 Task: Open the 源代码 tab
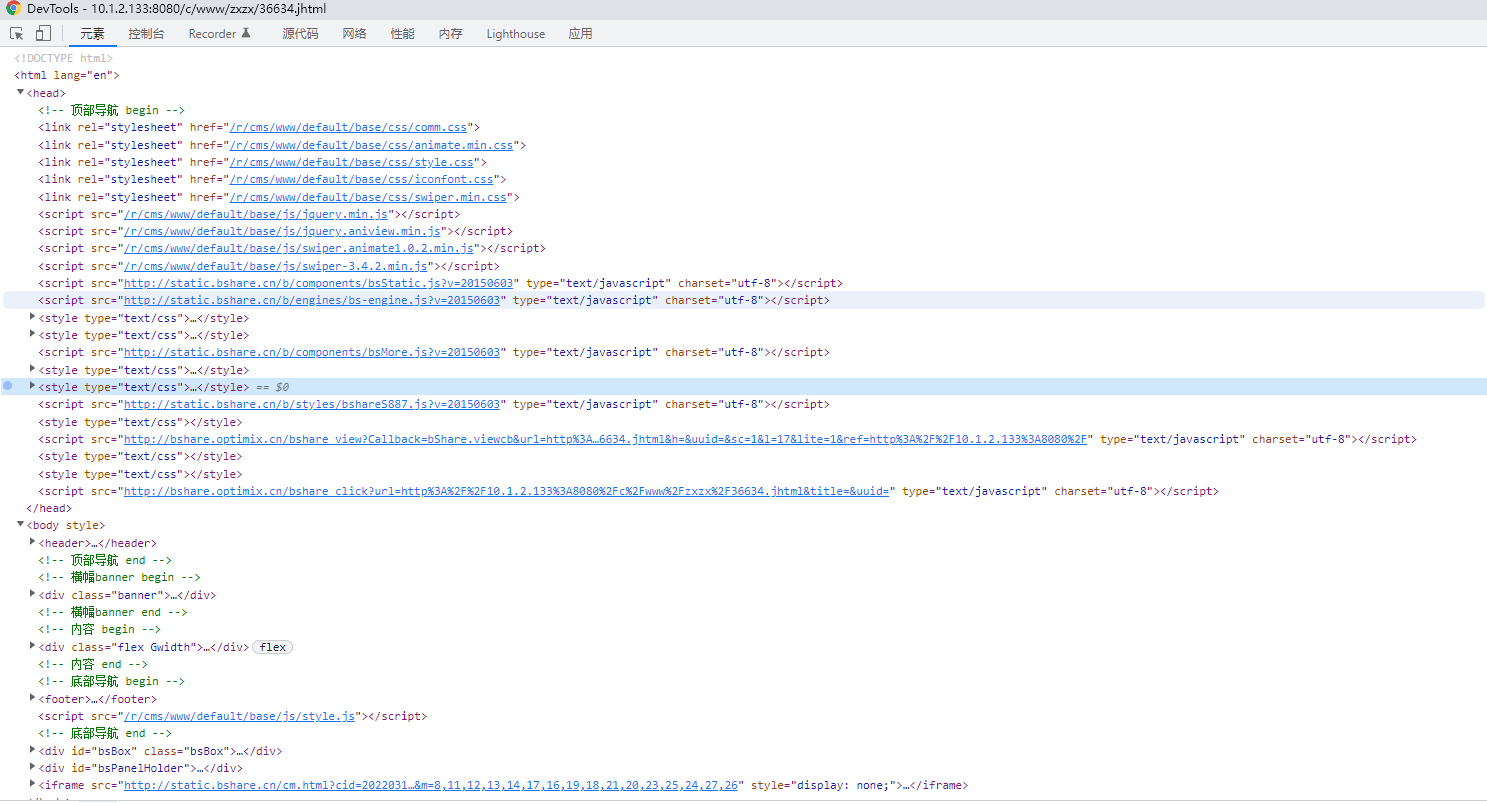coord(300,33)
